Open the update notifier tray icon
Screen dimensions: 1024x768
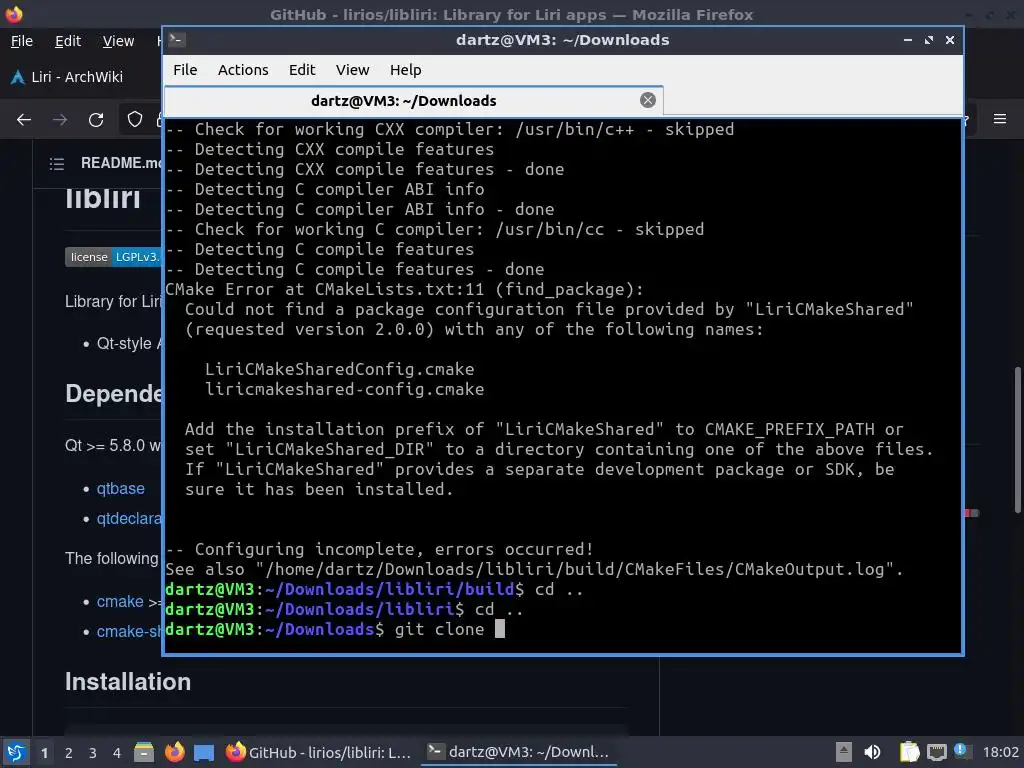click(961, 751)
